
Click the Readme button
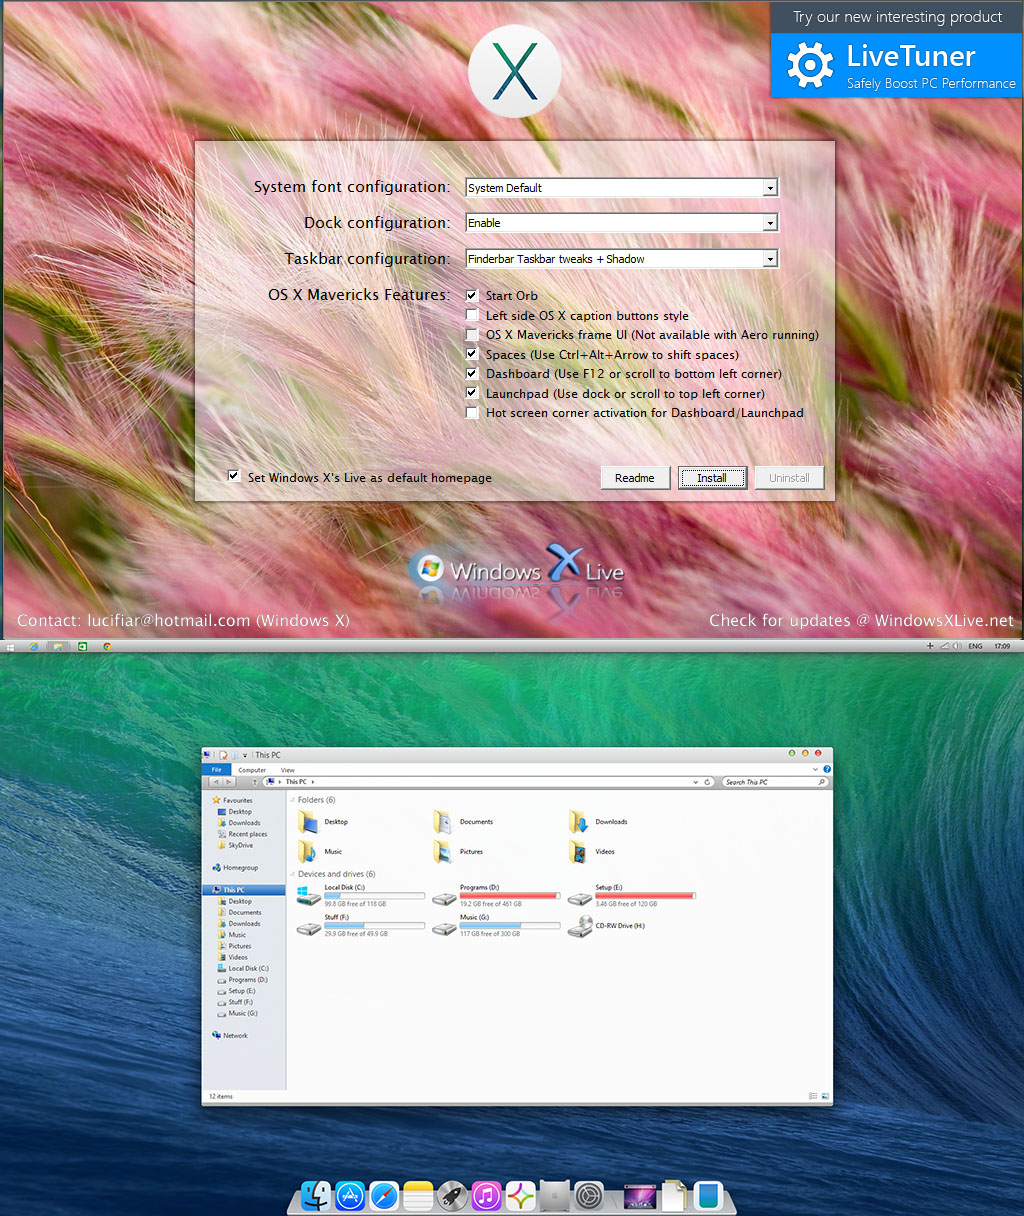tap(635, 477)
